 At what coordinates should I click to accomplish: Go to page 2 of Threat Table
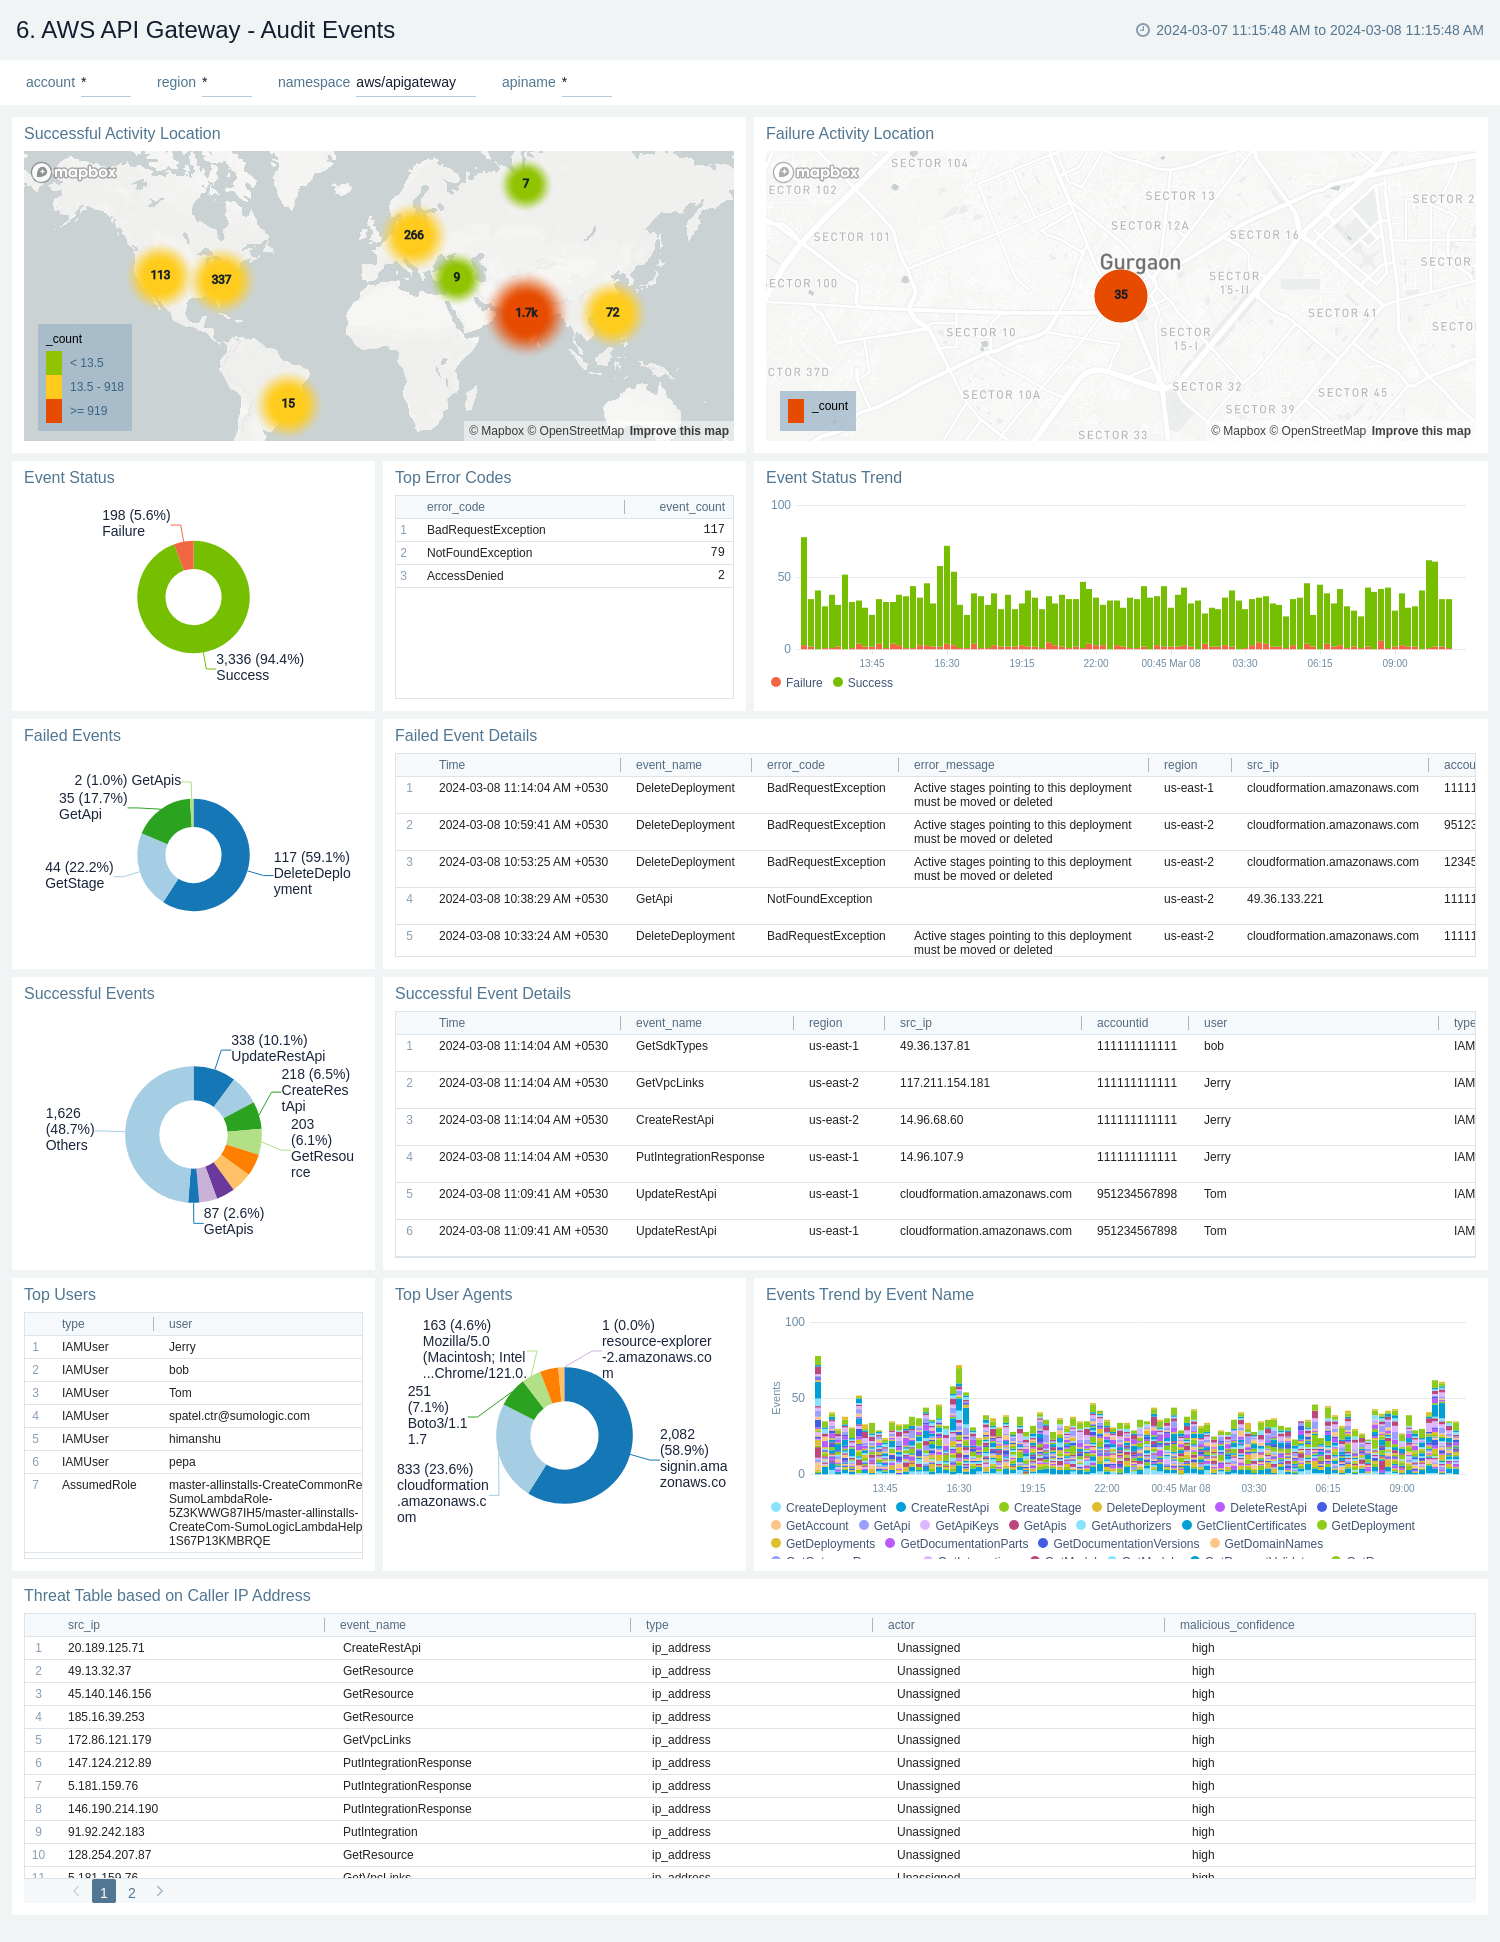pyautogui.click(x=132, y=1893)
